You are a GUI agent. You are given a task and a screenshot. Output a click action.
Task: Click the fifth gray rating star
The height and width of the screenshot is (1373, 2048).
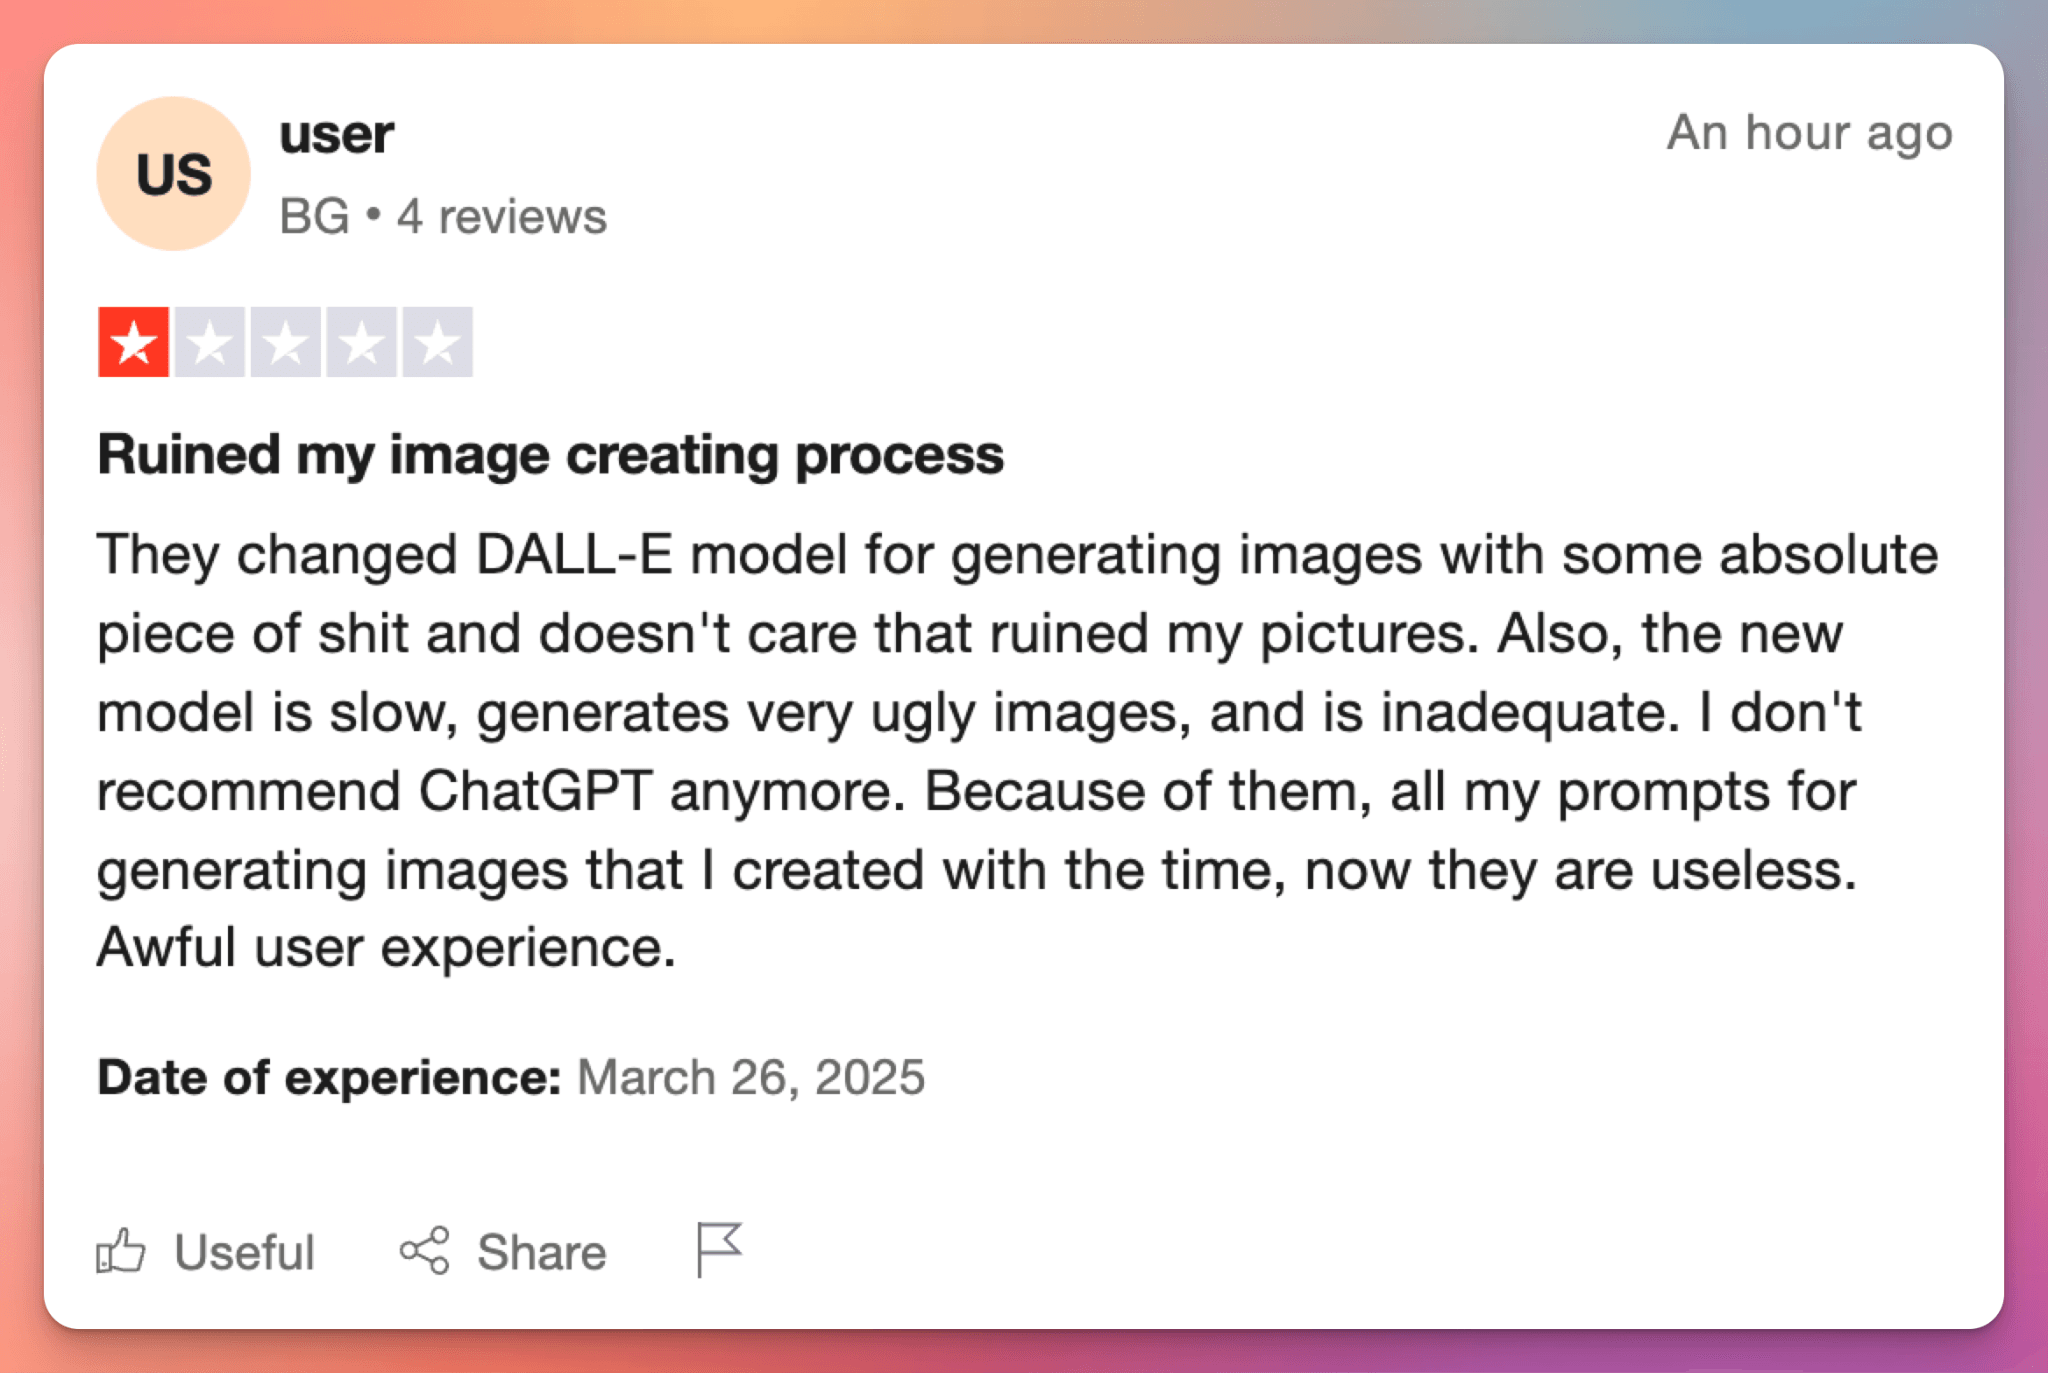(438, 342)
